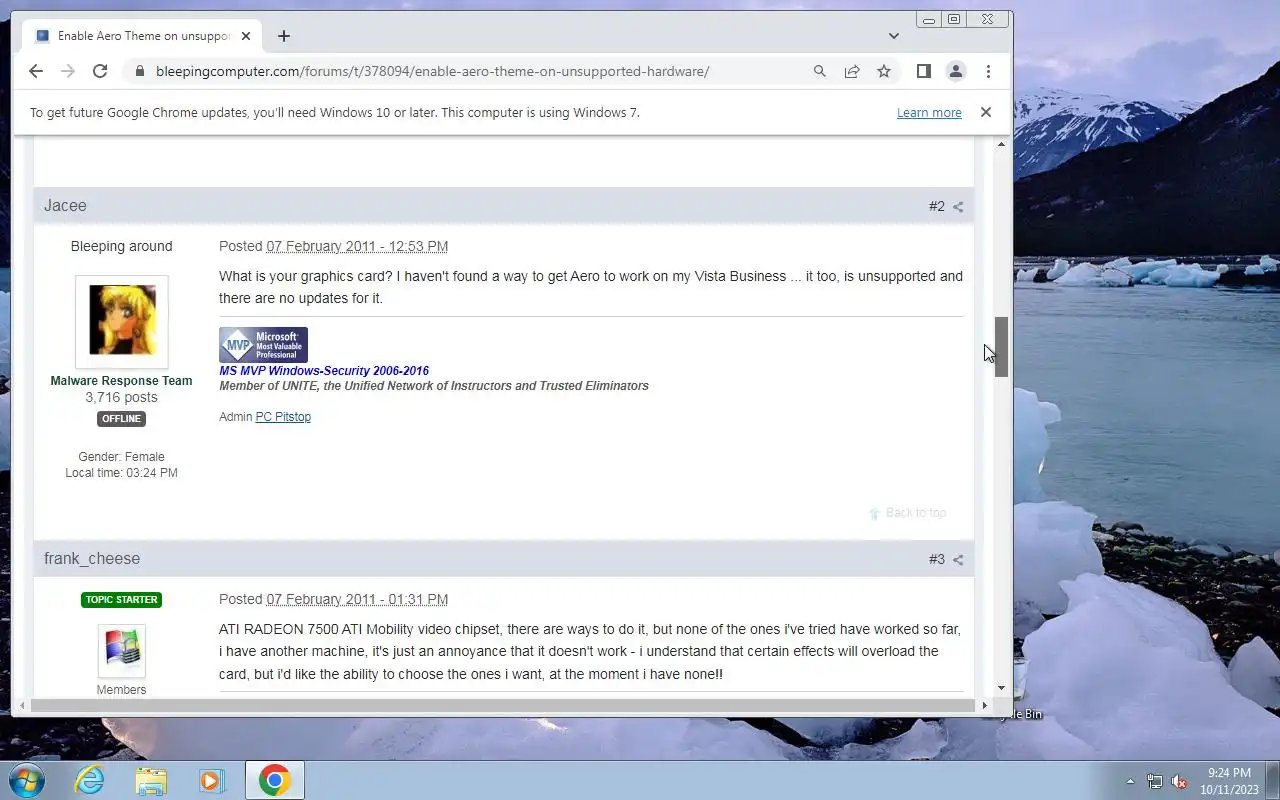
Task: Go back in Chrome
Action: [x=36, y=71]
